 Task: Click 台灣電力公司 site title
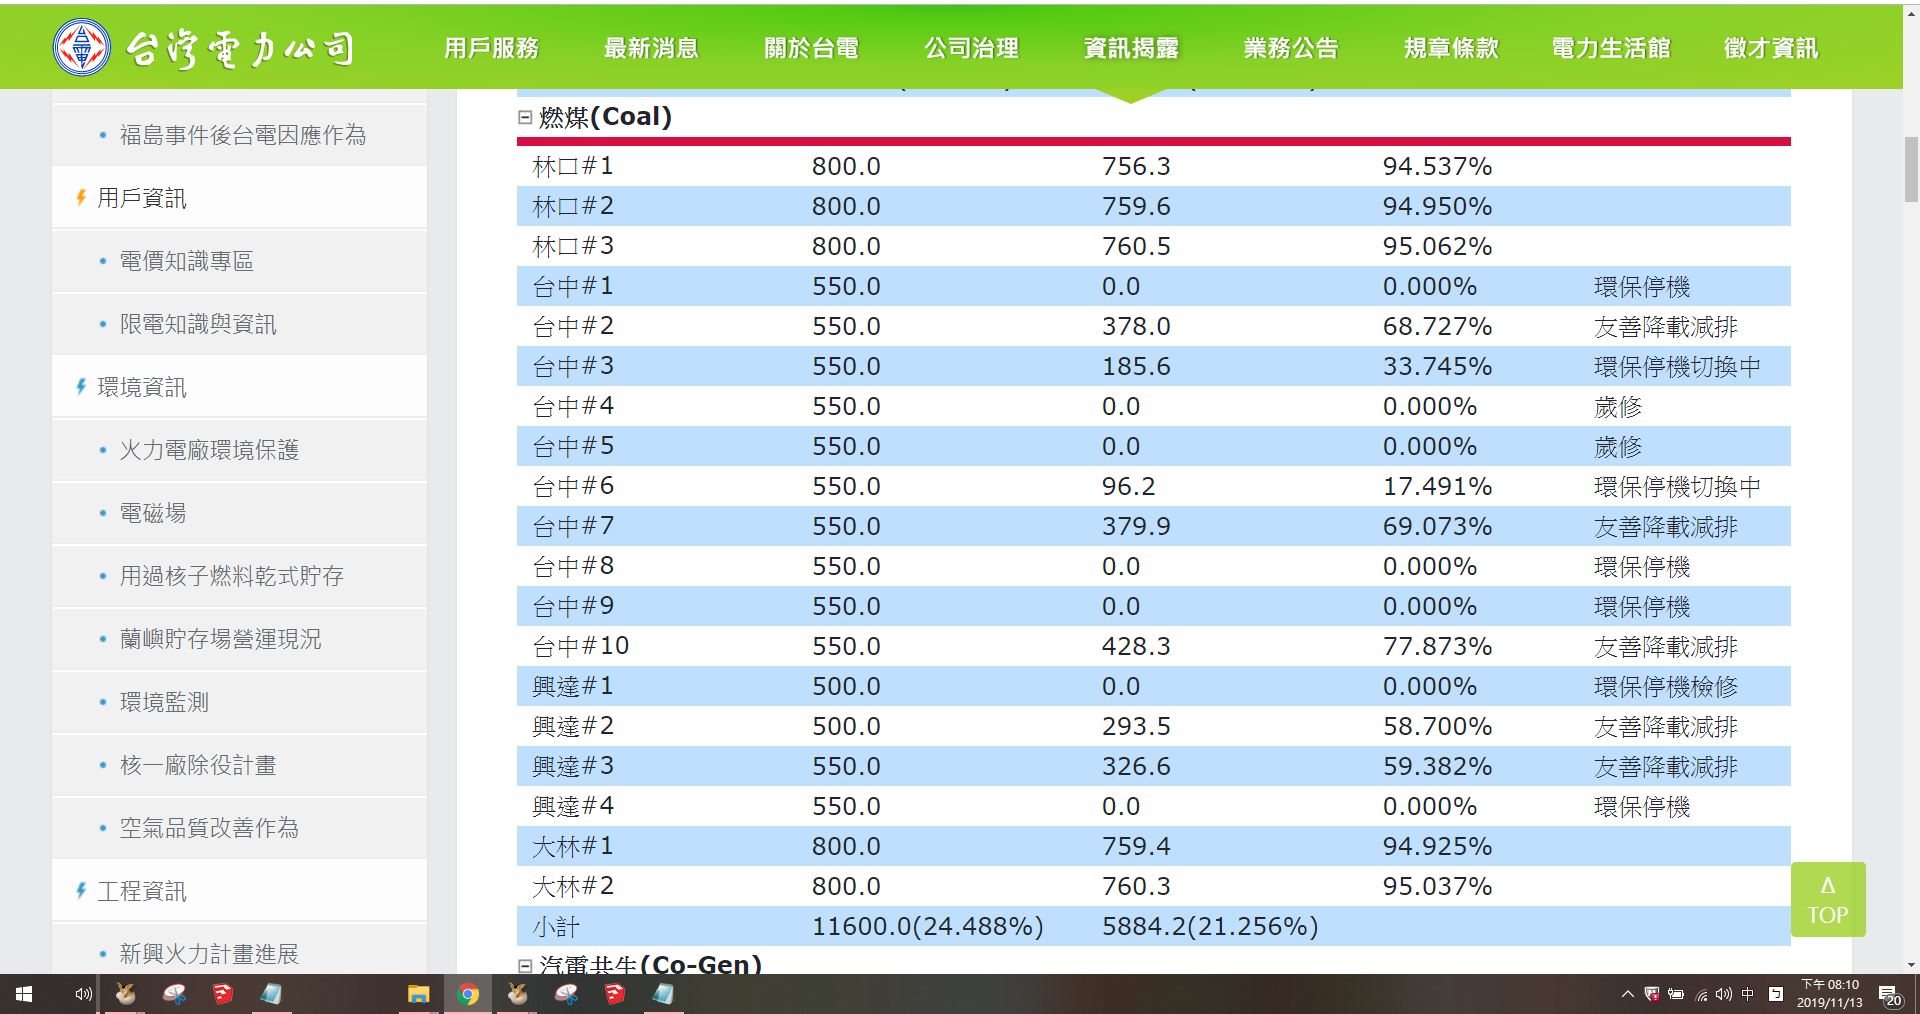(240, 48)
